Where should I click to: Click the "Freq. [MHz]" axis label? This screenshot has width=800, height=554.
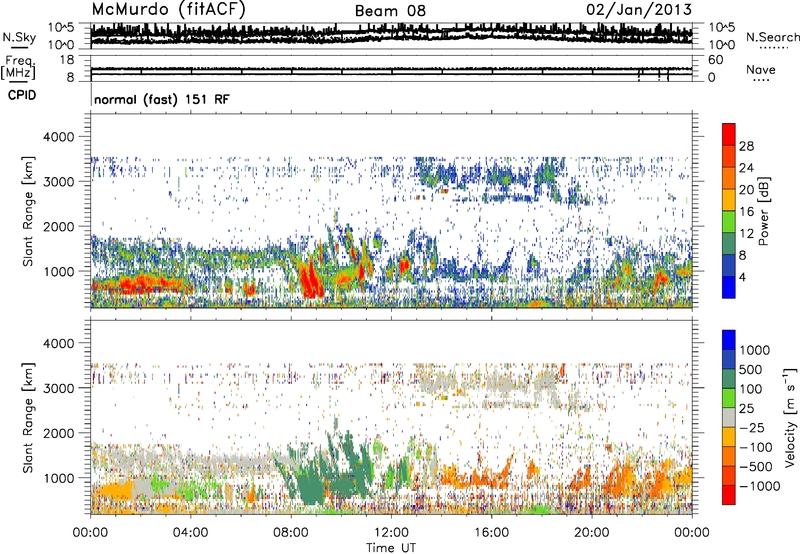point(18,67)
